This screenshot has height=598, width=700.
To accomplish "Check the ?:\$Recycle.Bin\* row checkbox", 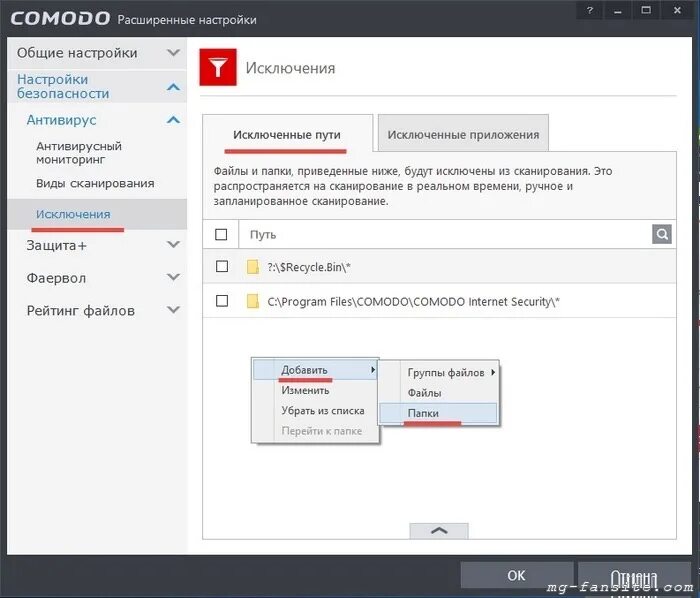I will tap(222, 266).
